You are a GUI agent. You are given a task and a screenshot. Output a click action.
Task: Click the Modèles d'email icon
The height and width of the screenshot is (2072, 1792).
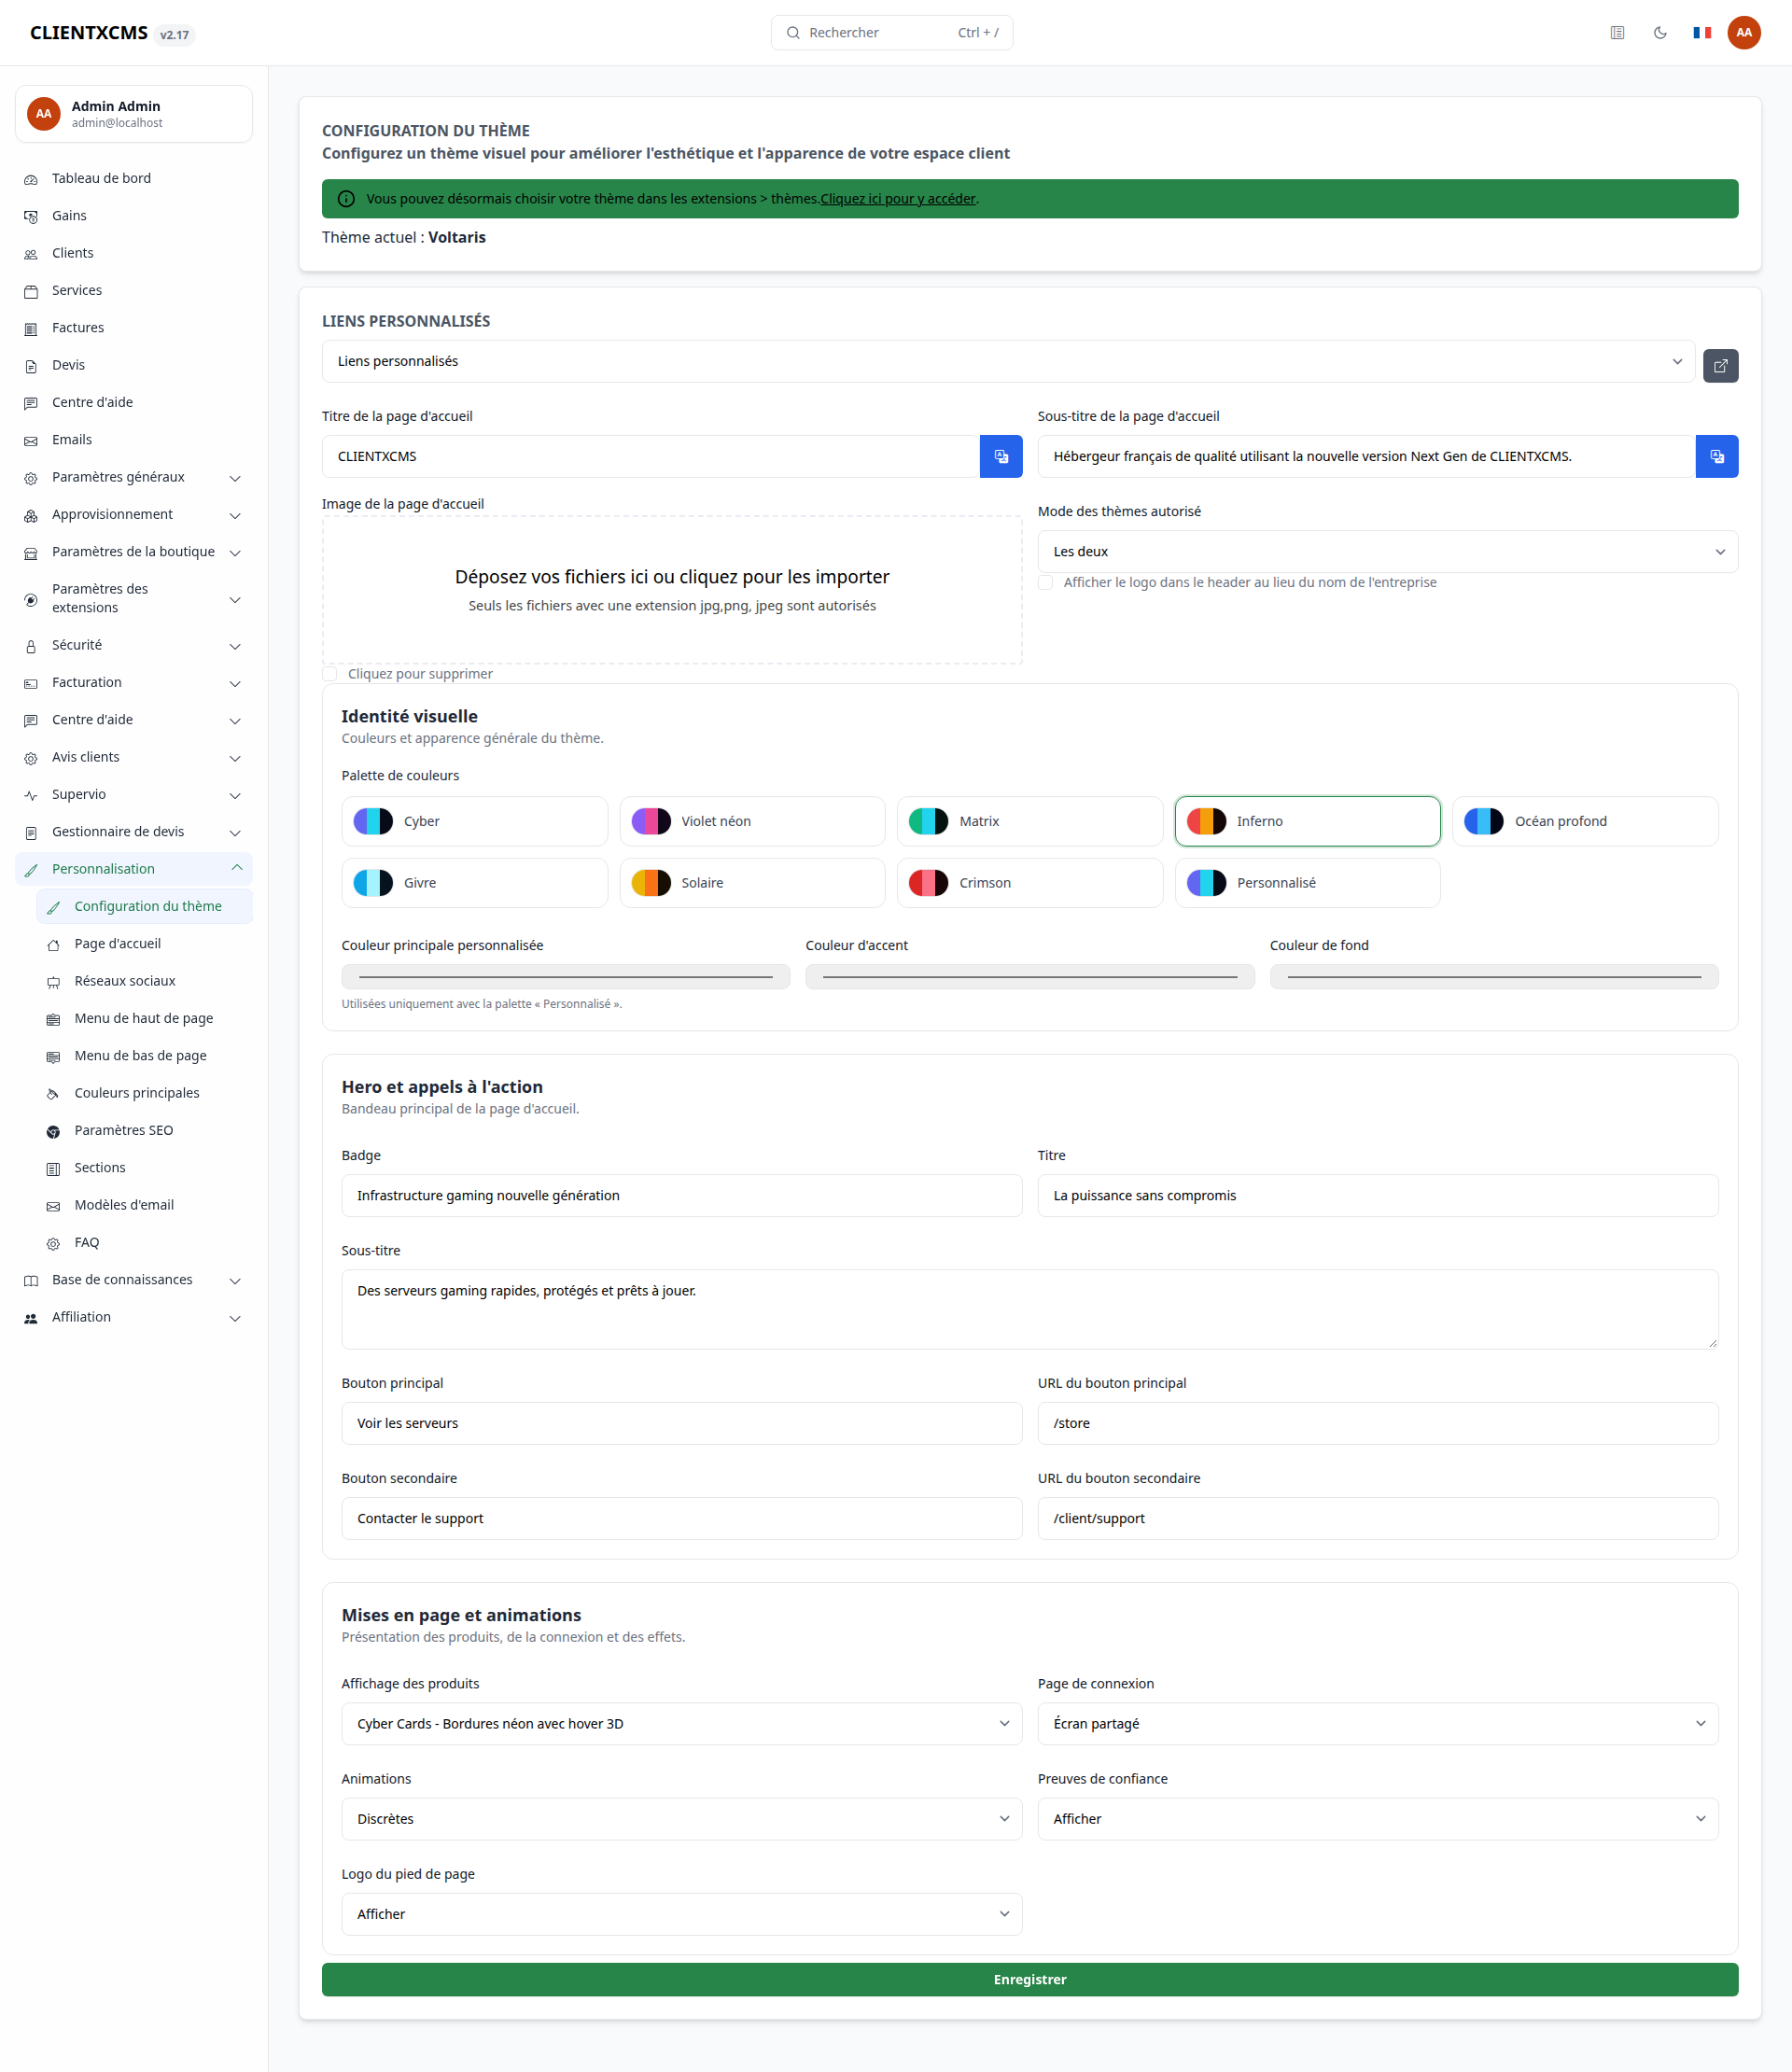[53, 1206]
